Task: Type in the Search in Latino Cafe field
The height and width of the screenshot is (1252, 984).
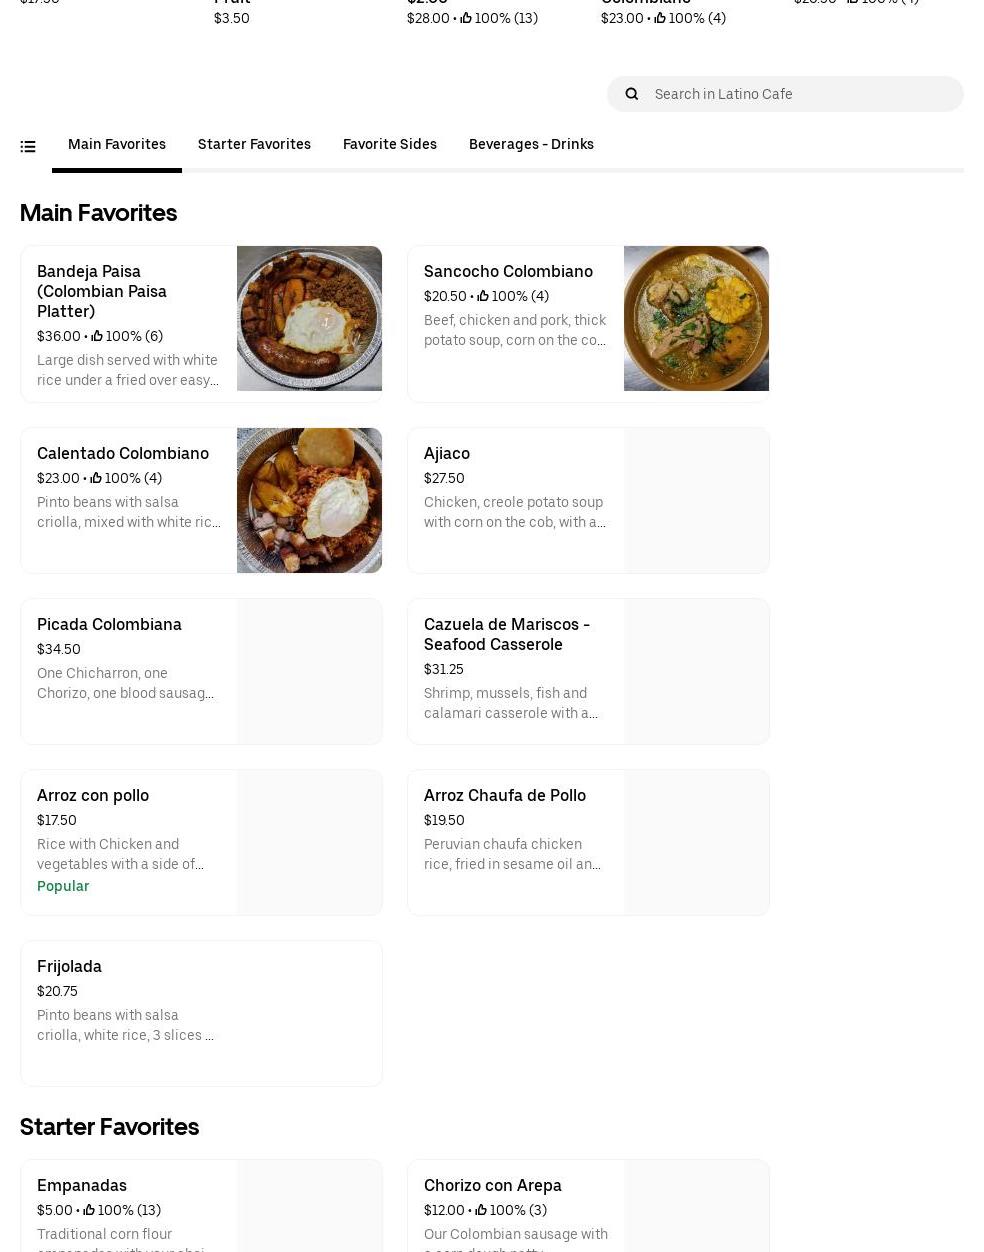Action: click(800, 94)
